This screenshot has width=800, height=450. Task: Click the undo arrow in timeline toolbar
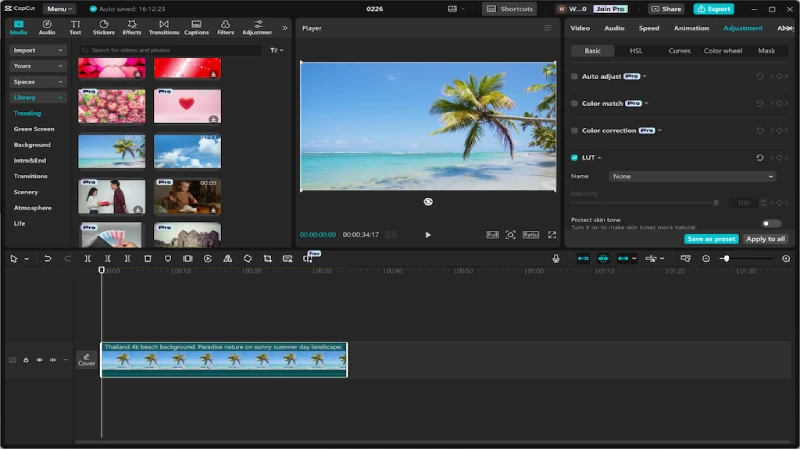[47, 259]
